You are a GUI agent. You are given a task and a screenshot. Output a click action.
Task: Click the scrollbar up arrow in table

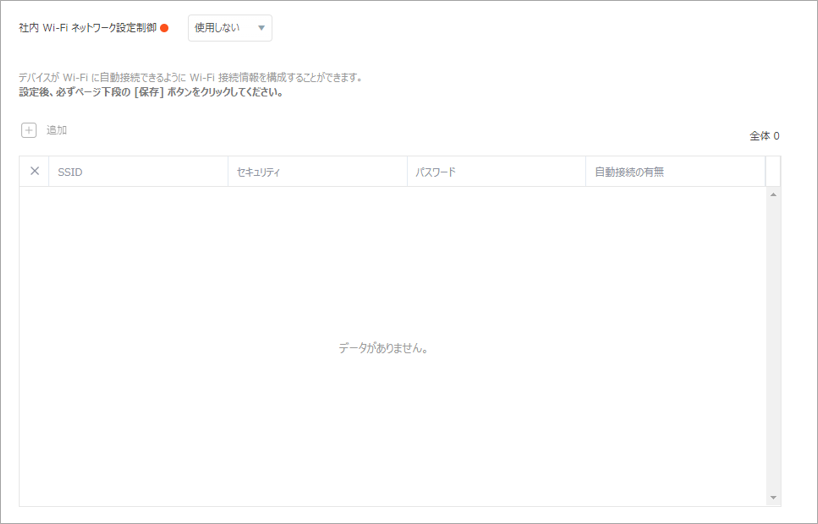tap(773, 195)
